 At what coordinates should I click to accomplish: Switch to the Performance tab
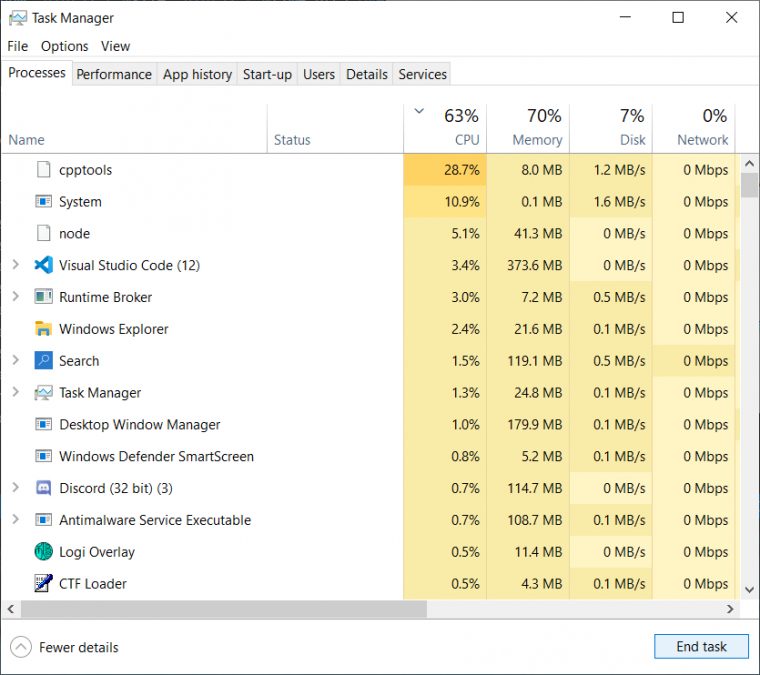(114, 74)
